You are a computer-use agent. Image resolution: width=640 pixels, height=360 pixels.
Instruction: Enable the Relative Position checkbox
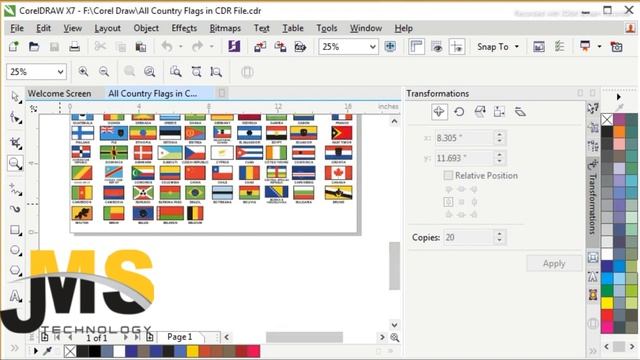coord(448,176)
